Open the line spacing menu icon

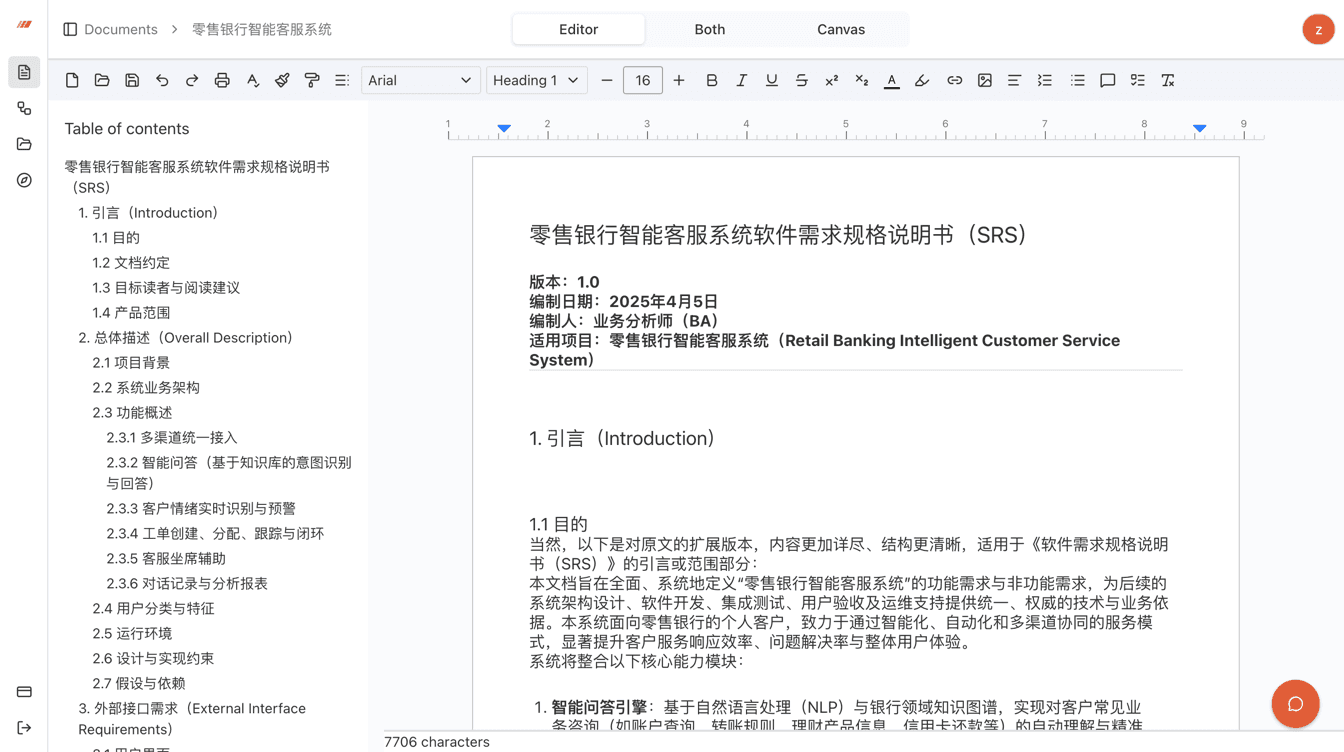click(x=342, y=81)
